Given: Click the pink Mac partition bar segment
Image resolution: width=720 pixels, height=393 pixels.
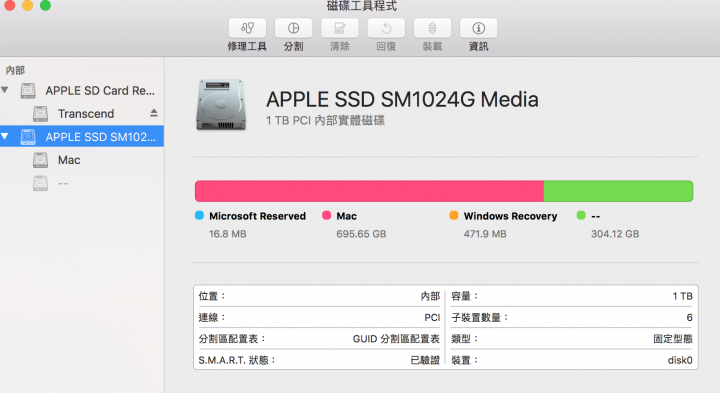Looking at the screenshot, I should coord(369,191).
